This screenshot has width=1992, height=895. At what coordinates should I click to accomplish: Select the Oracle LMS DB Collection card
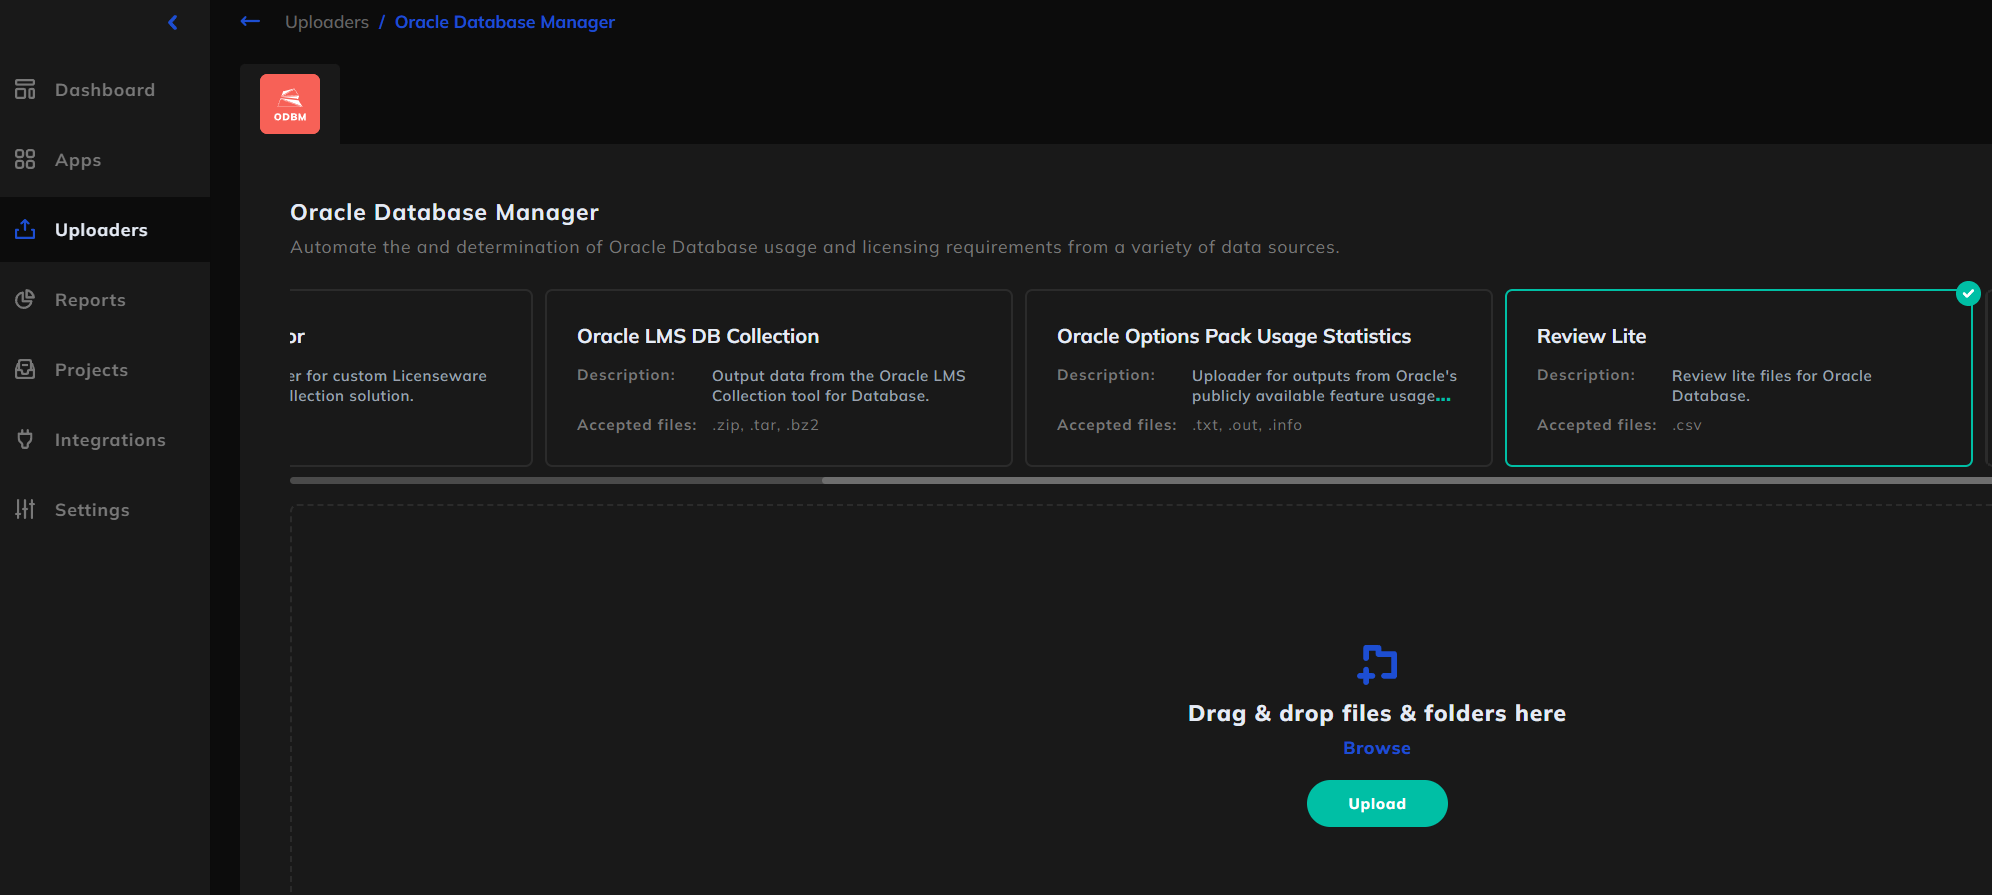coord(779,378)
